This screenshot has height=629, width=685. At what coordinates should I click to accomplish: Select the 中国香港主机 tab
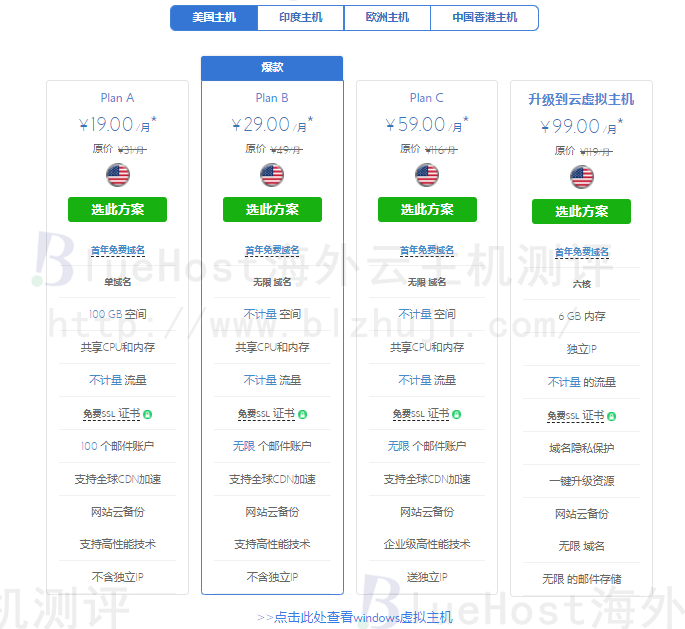tap(484, 18)
